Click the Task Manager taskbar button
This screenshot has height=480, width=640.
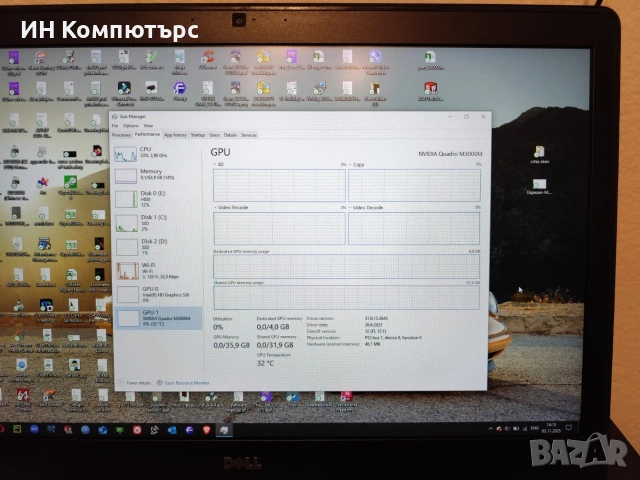pos(224,430)
